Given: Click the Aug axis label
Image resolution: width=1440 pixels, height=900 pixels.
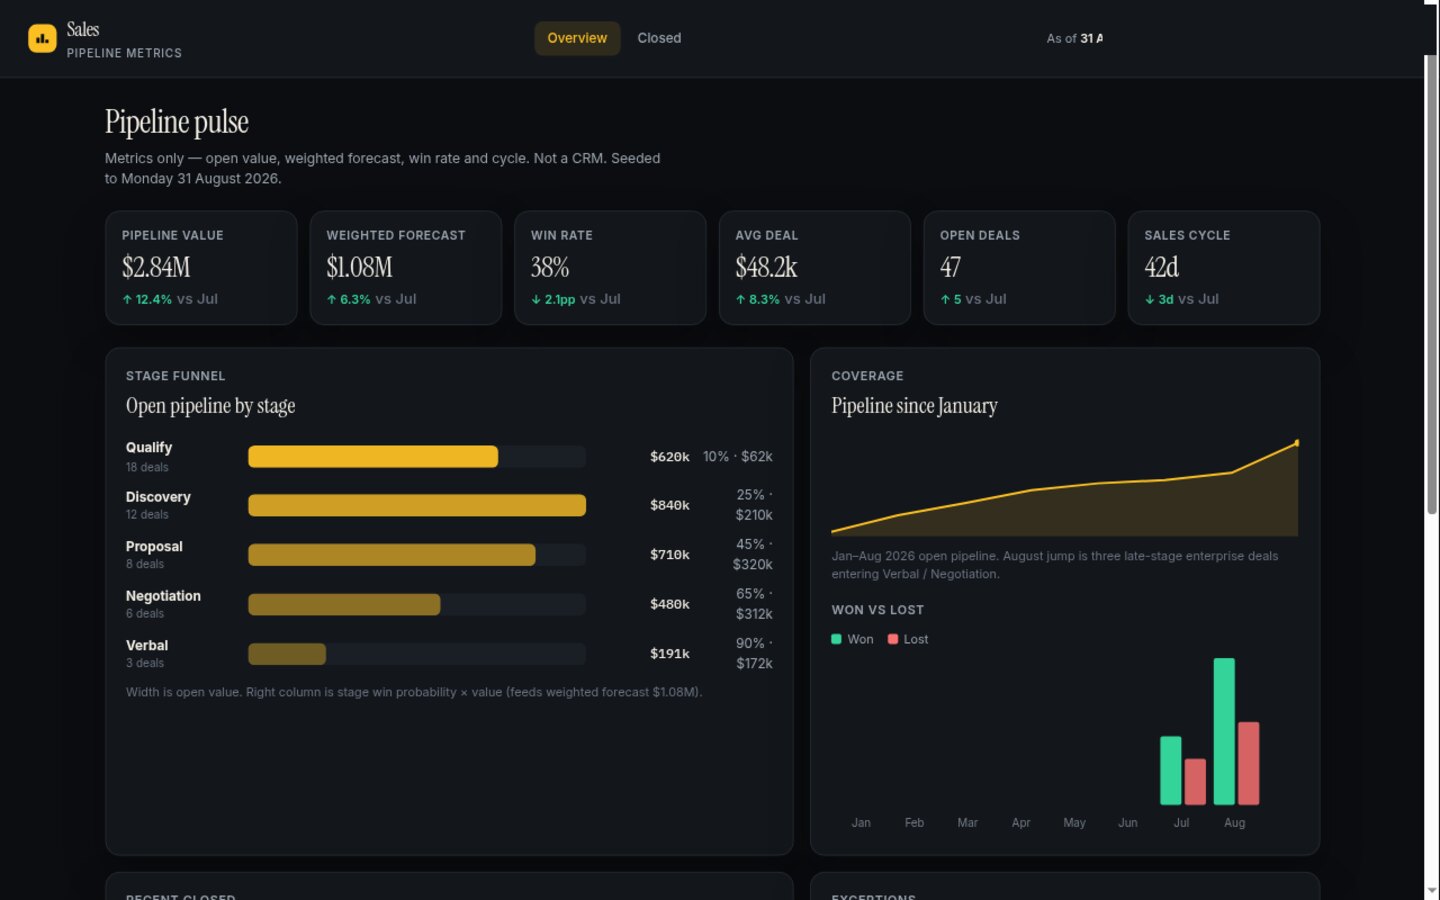Looking at the screenshot, I should tap(1235, 823).
